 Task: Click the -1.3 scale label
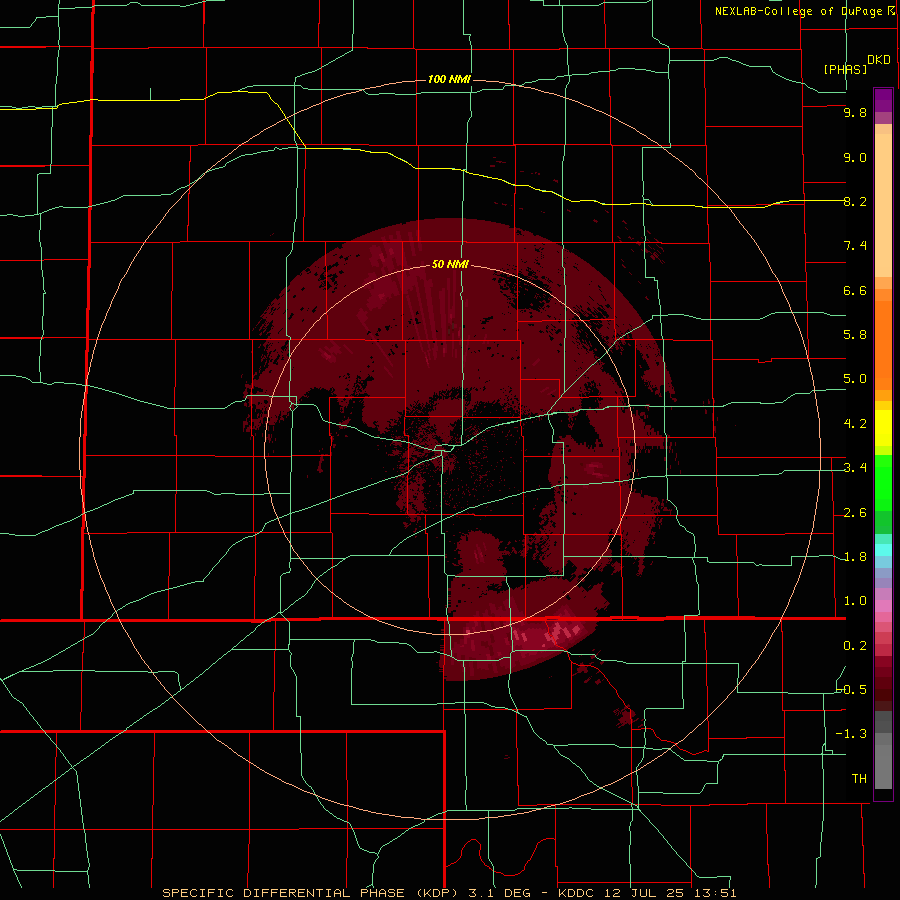click(x=851, y=734)
